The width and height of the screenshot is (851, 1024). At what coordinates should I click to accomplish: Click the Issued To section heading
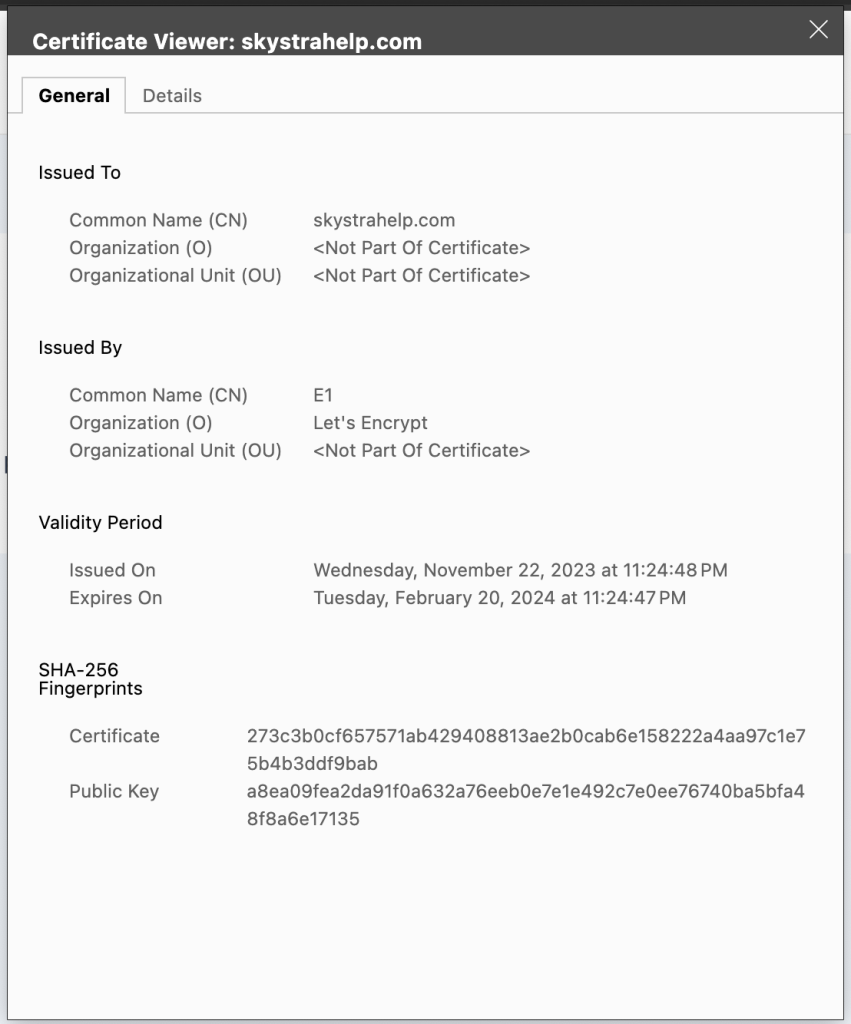79,173
